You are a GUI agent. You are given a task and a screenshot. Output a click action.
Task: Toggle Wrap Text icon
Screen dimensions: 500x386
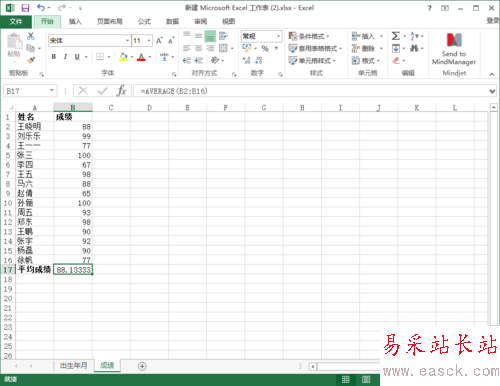(223, 36)
